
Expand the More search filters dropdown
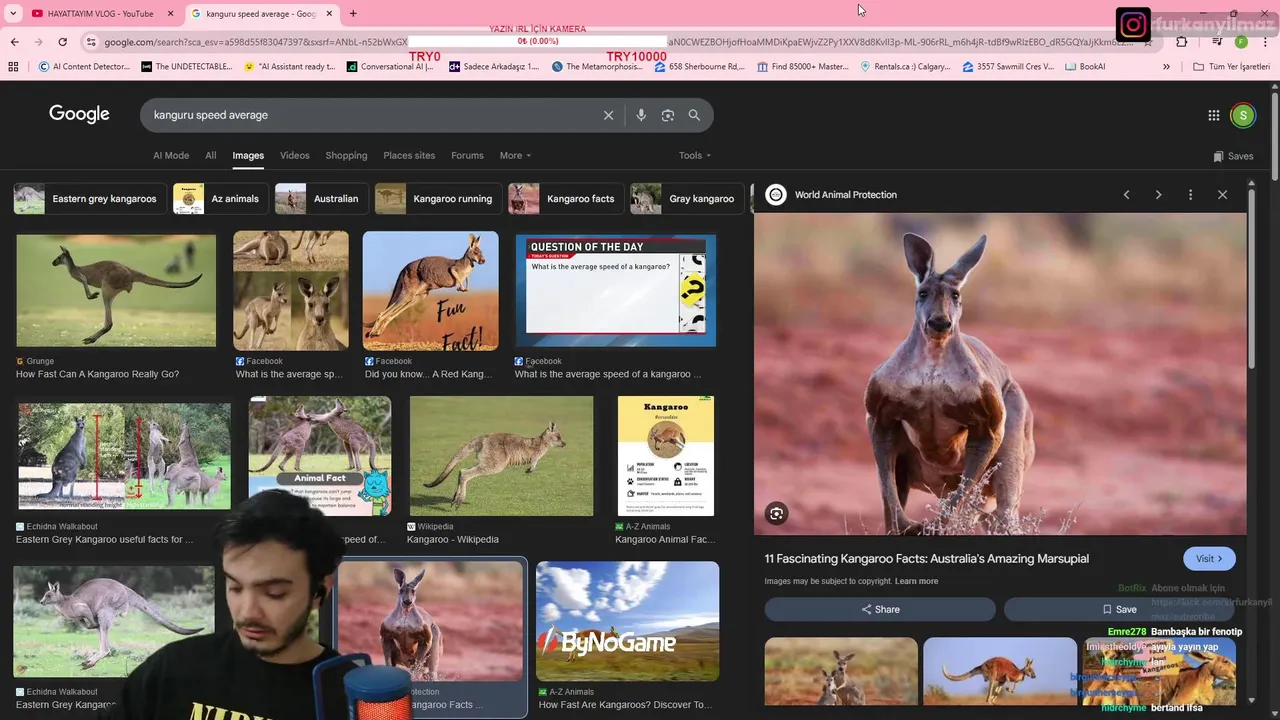515,156
